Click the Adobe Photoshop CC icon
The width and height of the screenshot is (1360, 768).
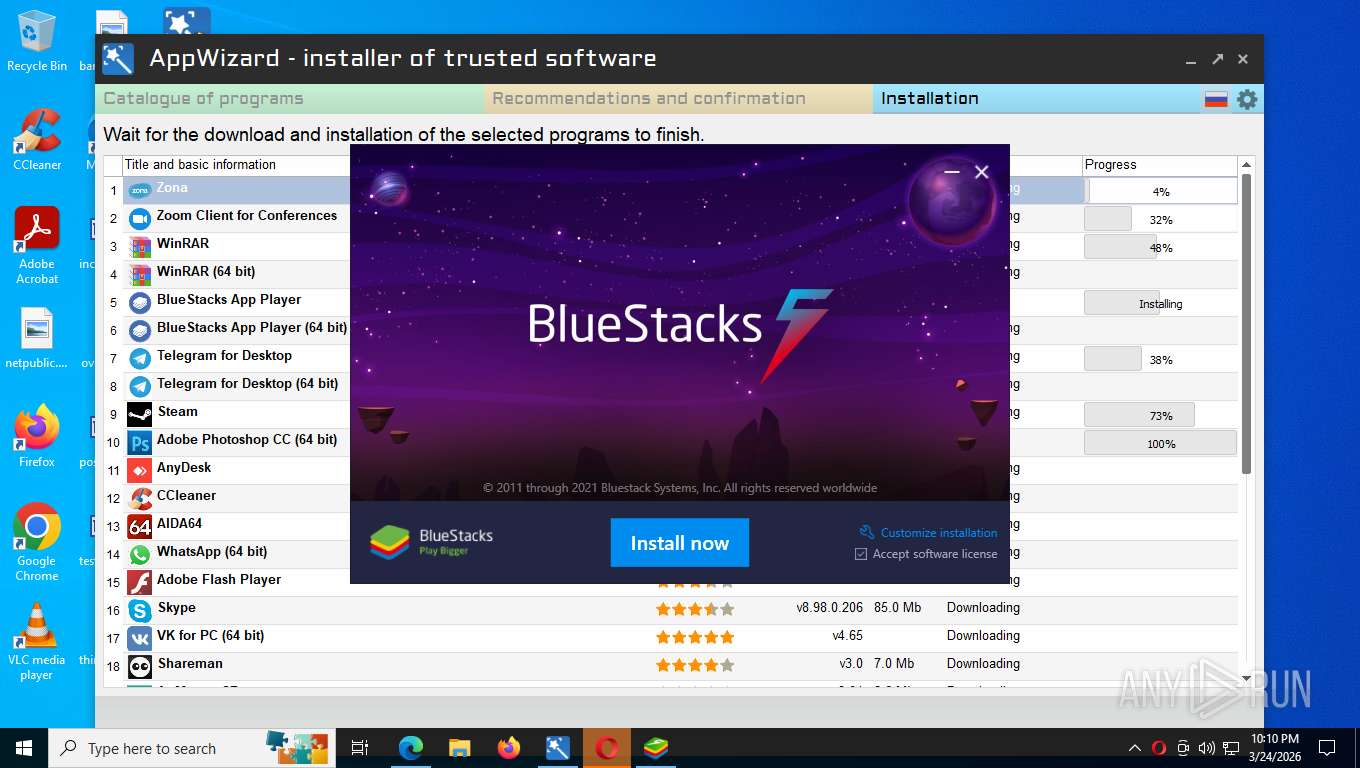pyautogui.click(x=140, y=442)
